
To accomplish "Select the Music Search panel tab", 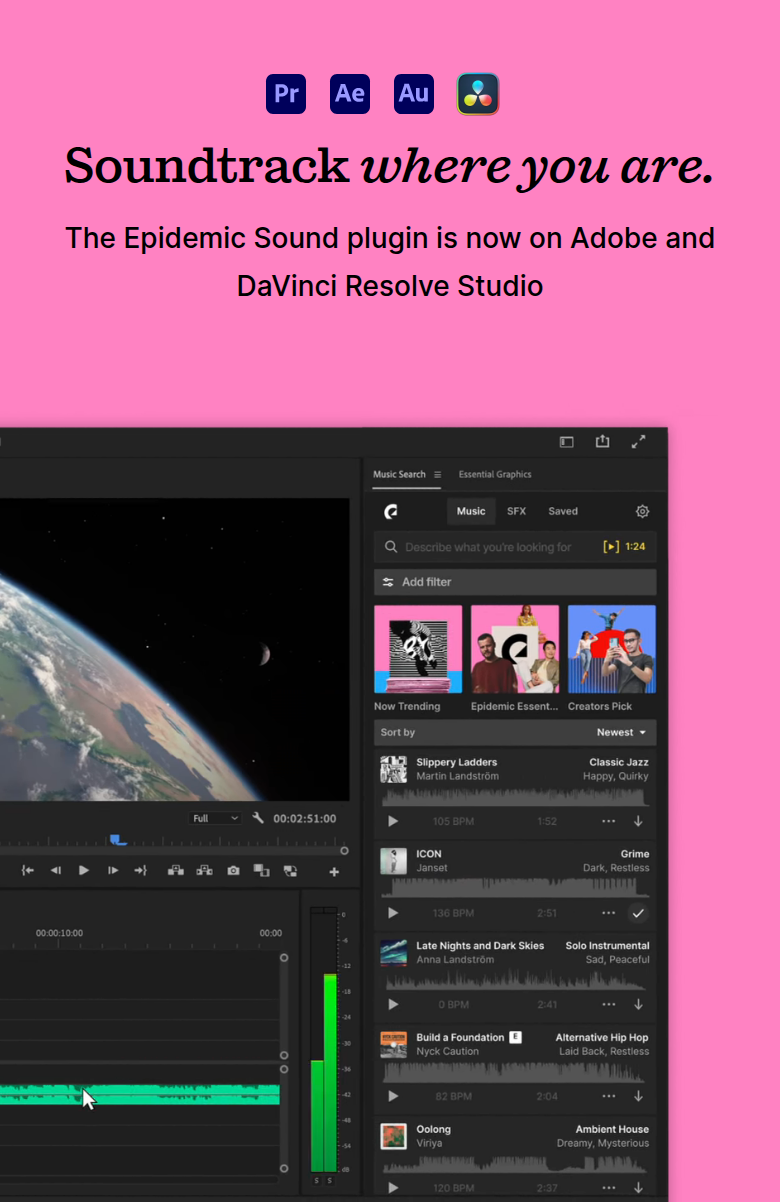I will [x=399, y=474].
